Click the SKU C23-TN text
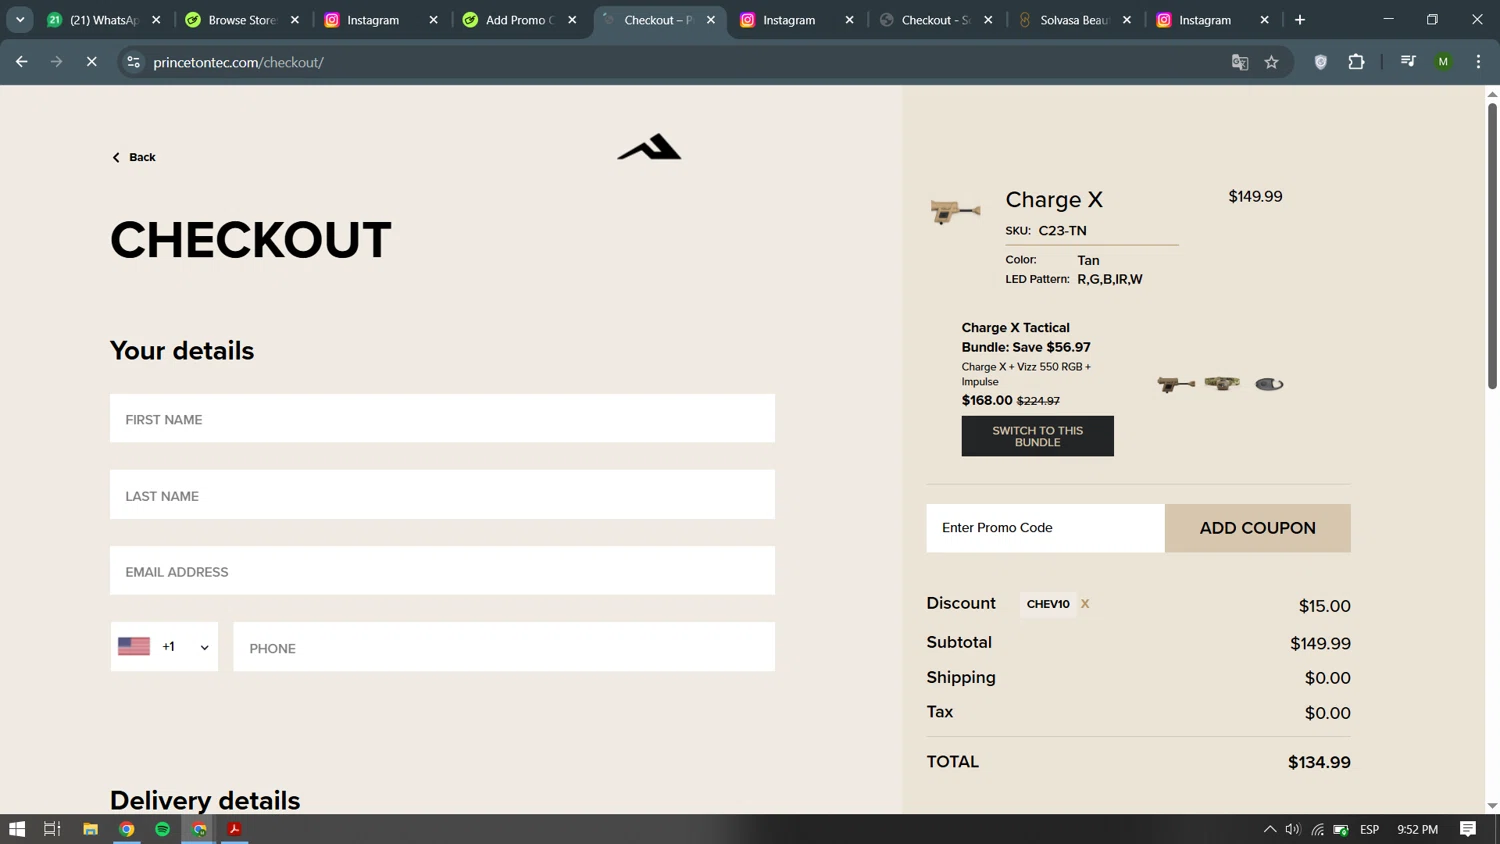Image resolution: width=1500 pixels, height=844 pixels. [x=1046, y=231]
